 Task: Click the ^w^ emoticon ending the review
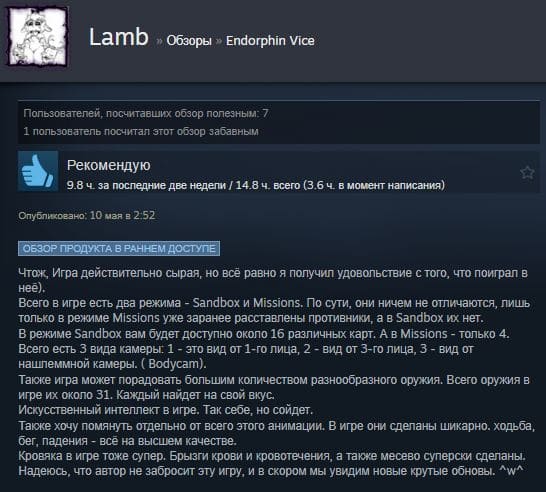(x=511, y=471)
